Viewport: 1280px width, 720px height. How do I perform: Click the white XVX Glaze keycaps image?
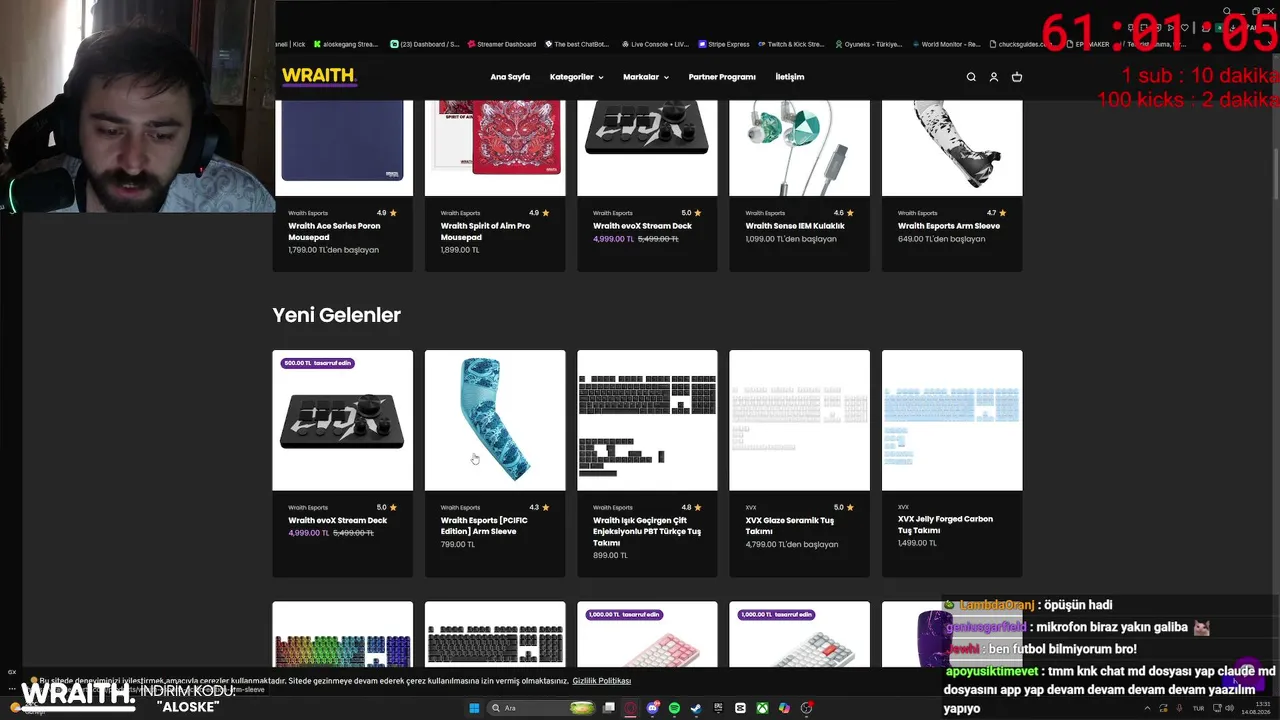[x=799, y=420]
